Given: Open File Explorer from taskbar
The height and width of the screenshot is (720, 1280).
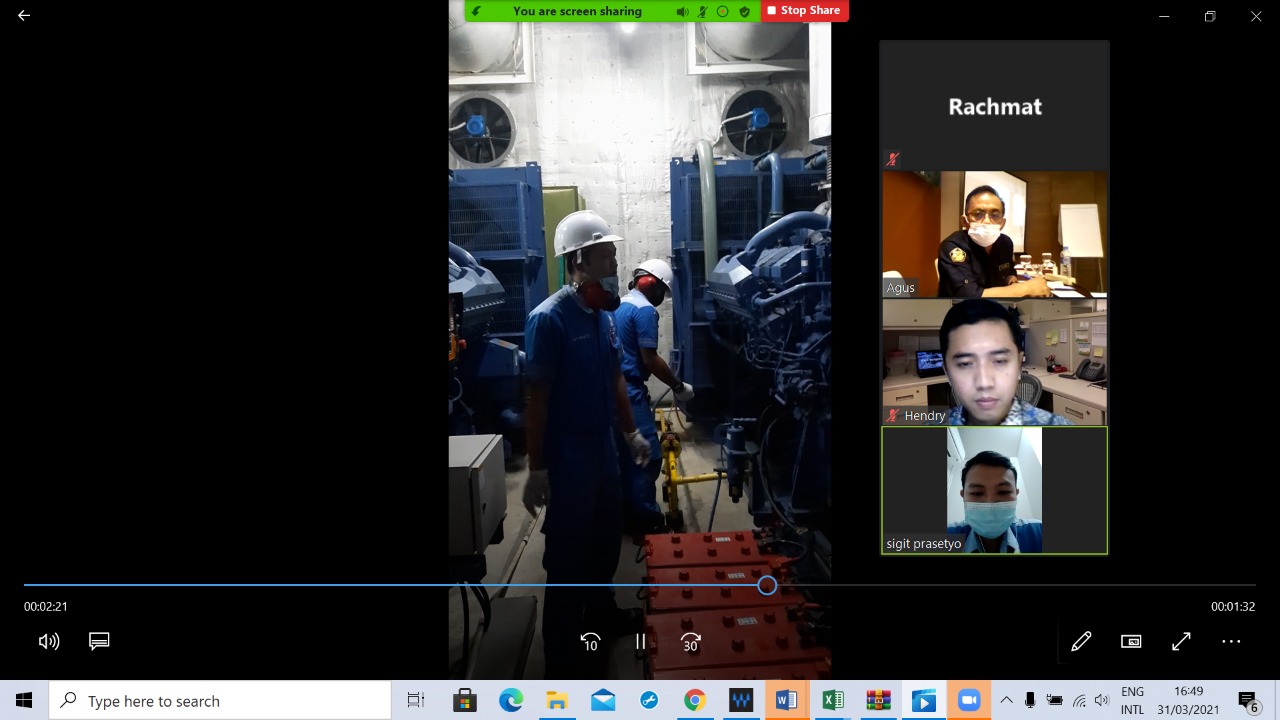Looking at the screenshot, I should 557,701.
